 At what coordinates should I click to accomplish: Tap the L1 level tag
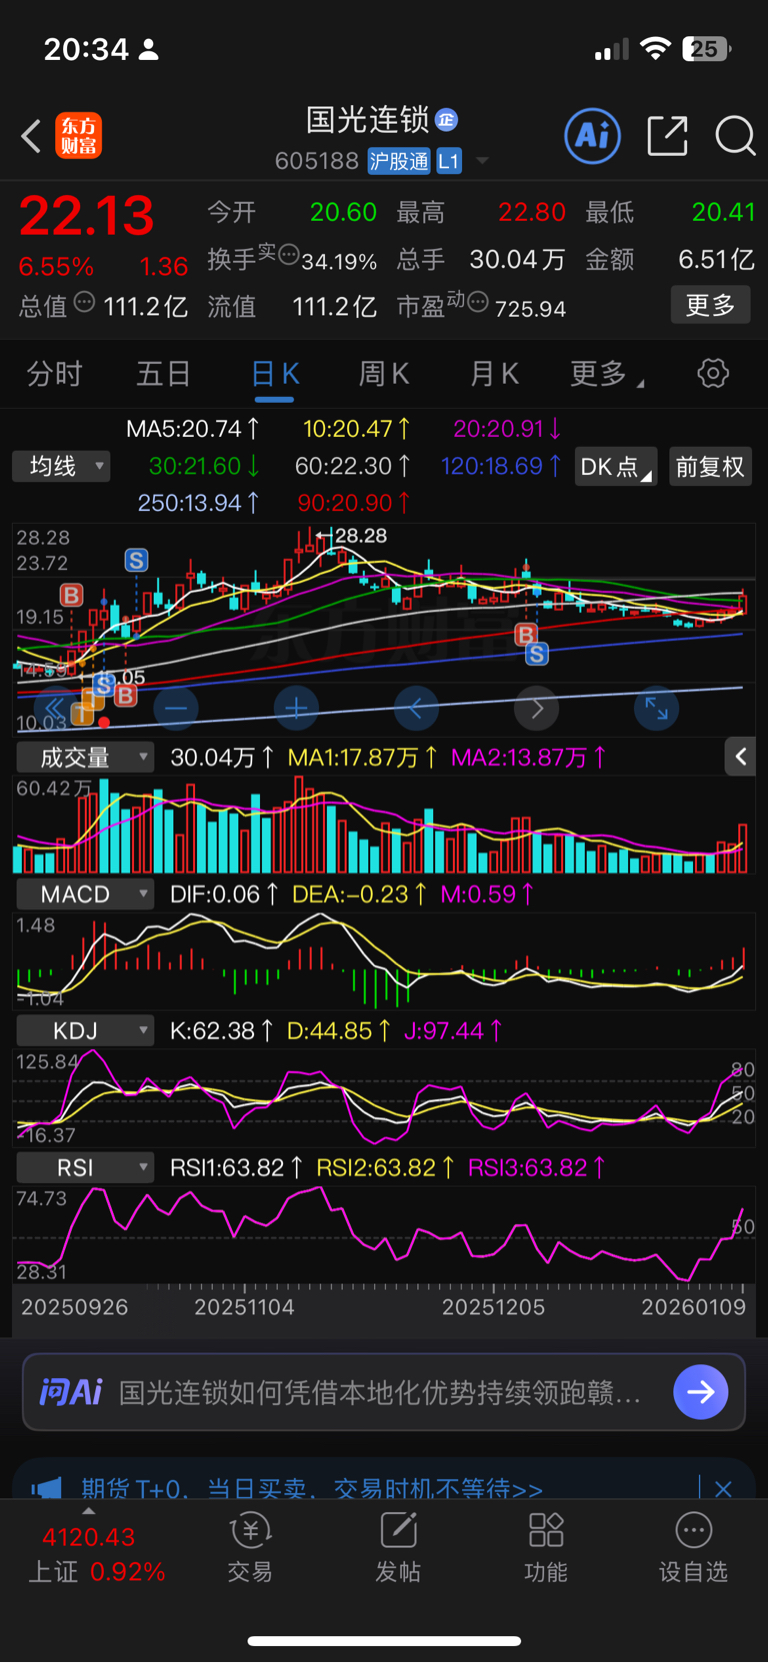click(449, 161)
